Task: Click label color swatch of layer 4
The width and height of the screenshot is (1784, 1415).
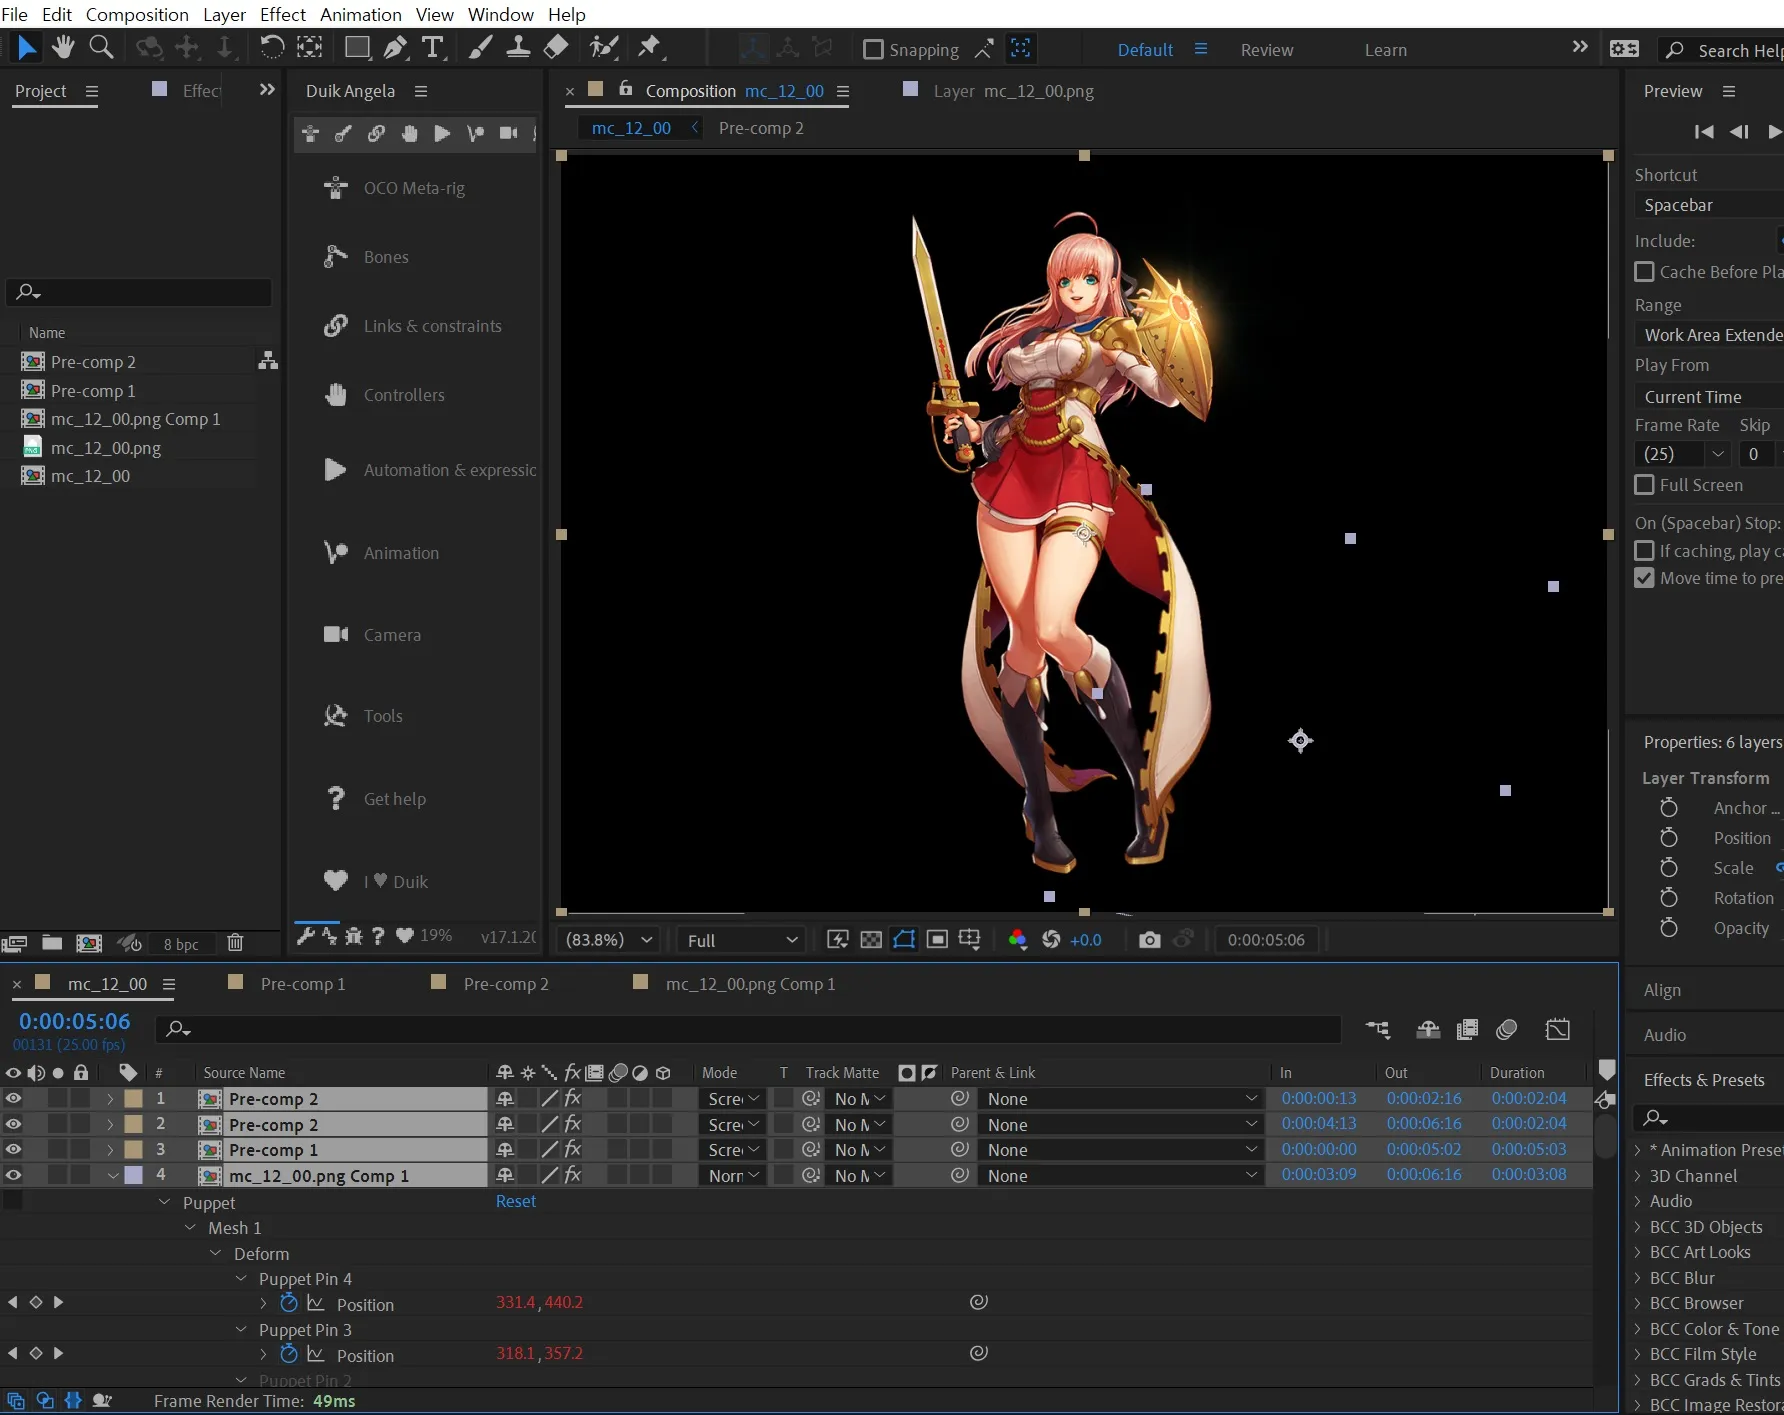Action: pos(133,1176)
